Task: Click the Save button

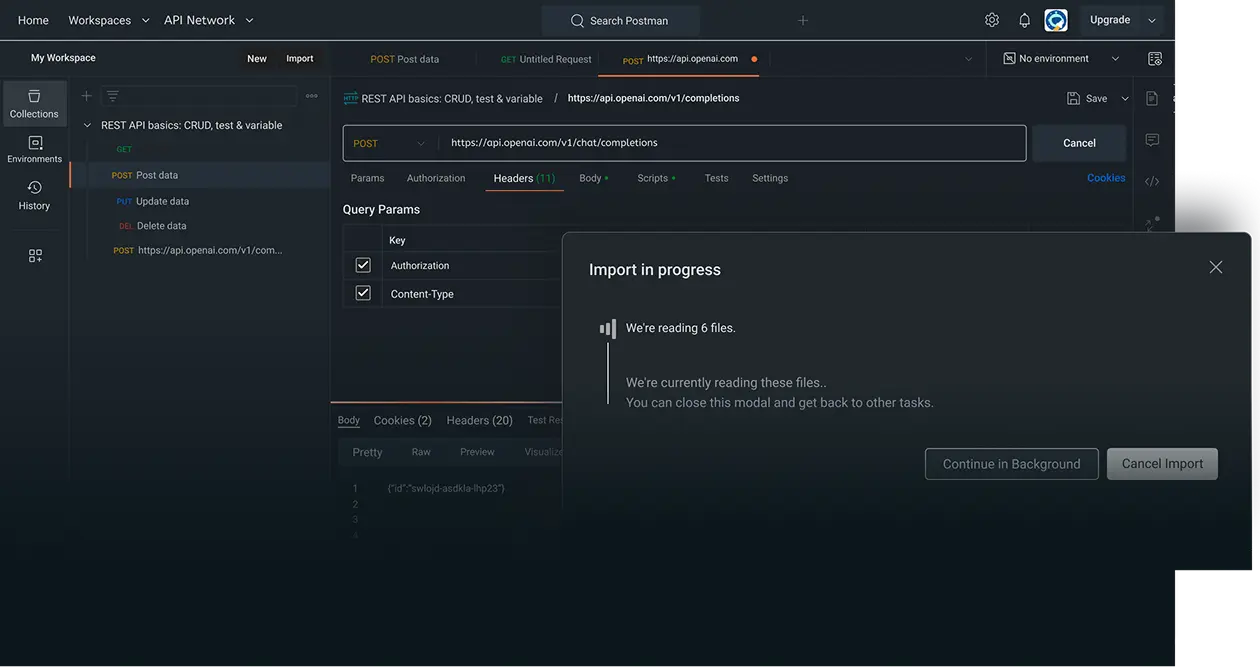Action: (1087, 99)
